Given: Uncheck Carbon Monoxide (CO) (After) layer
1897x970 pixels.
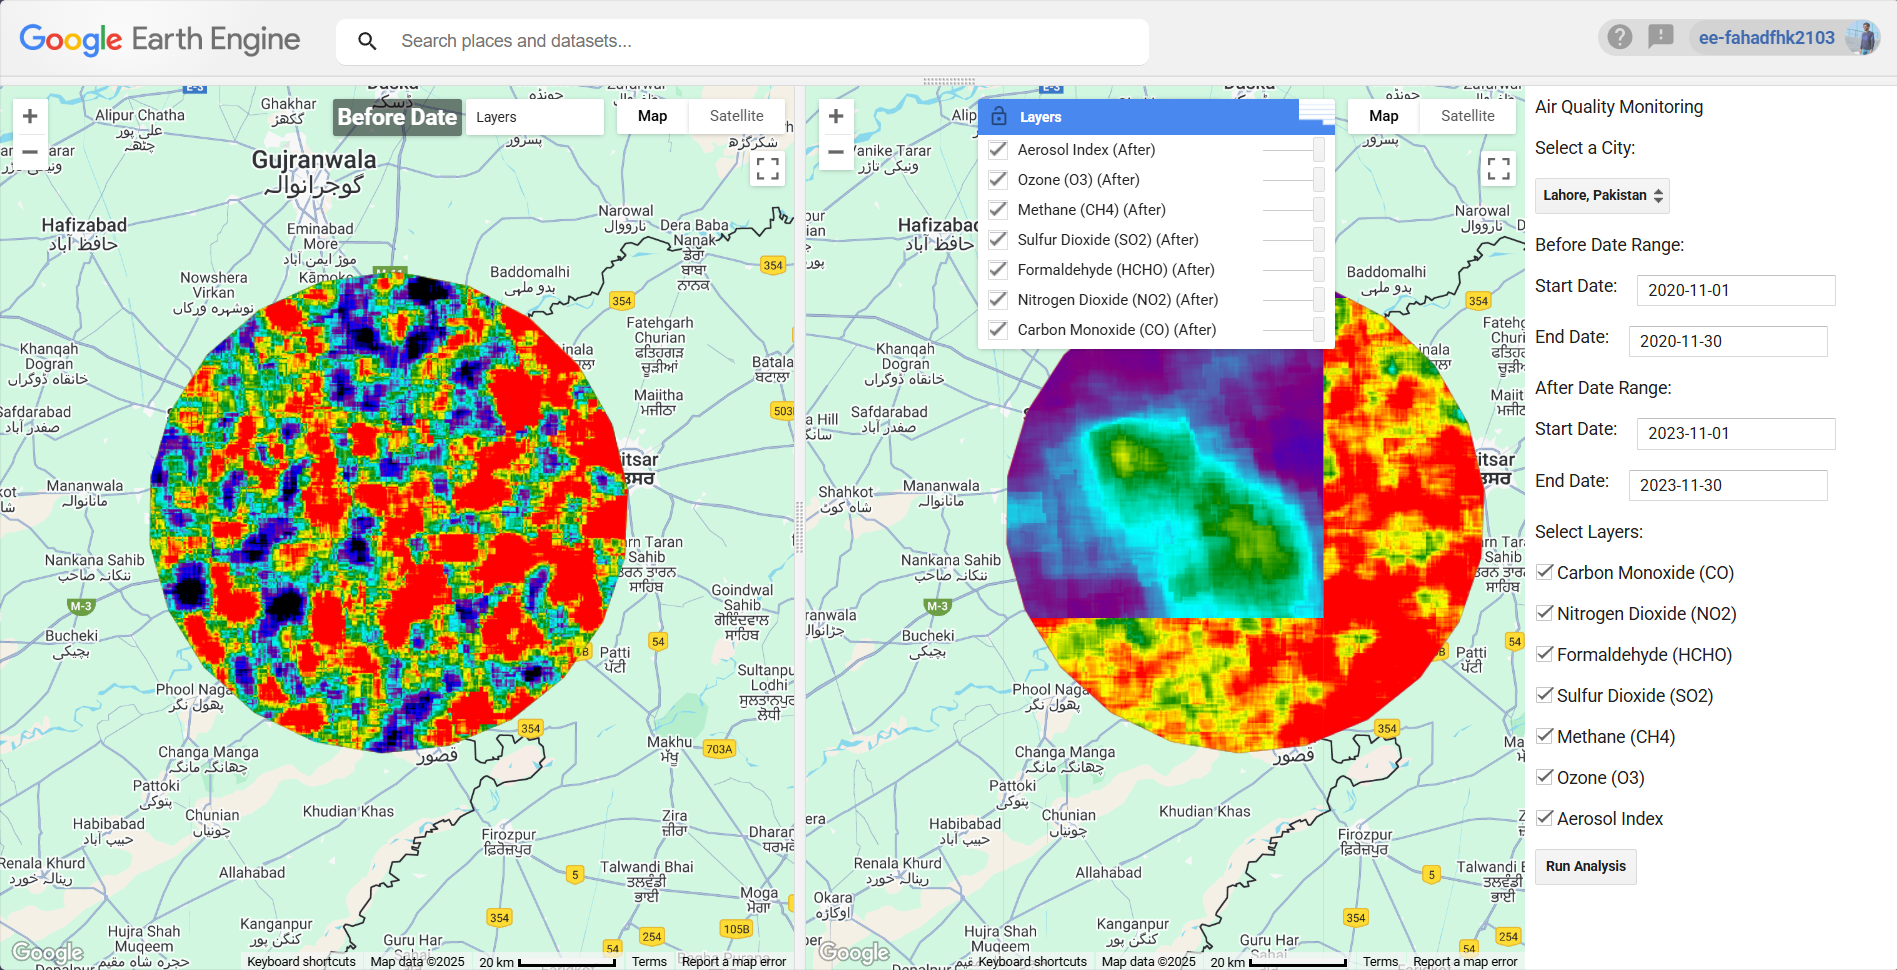Looking at the screenshot, I should point(998,330).
